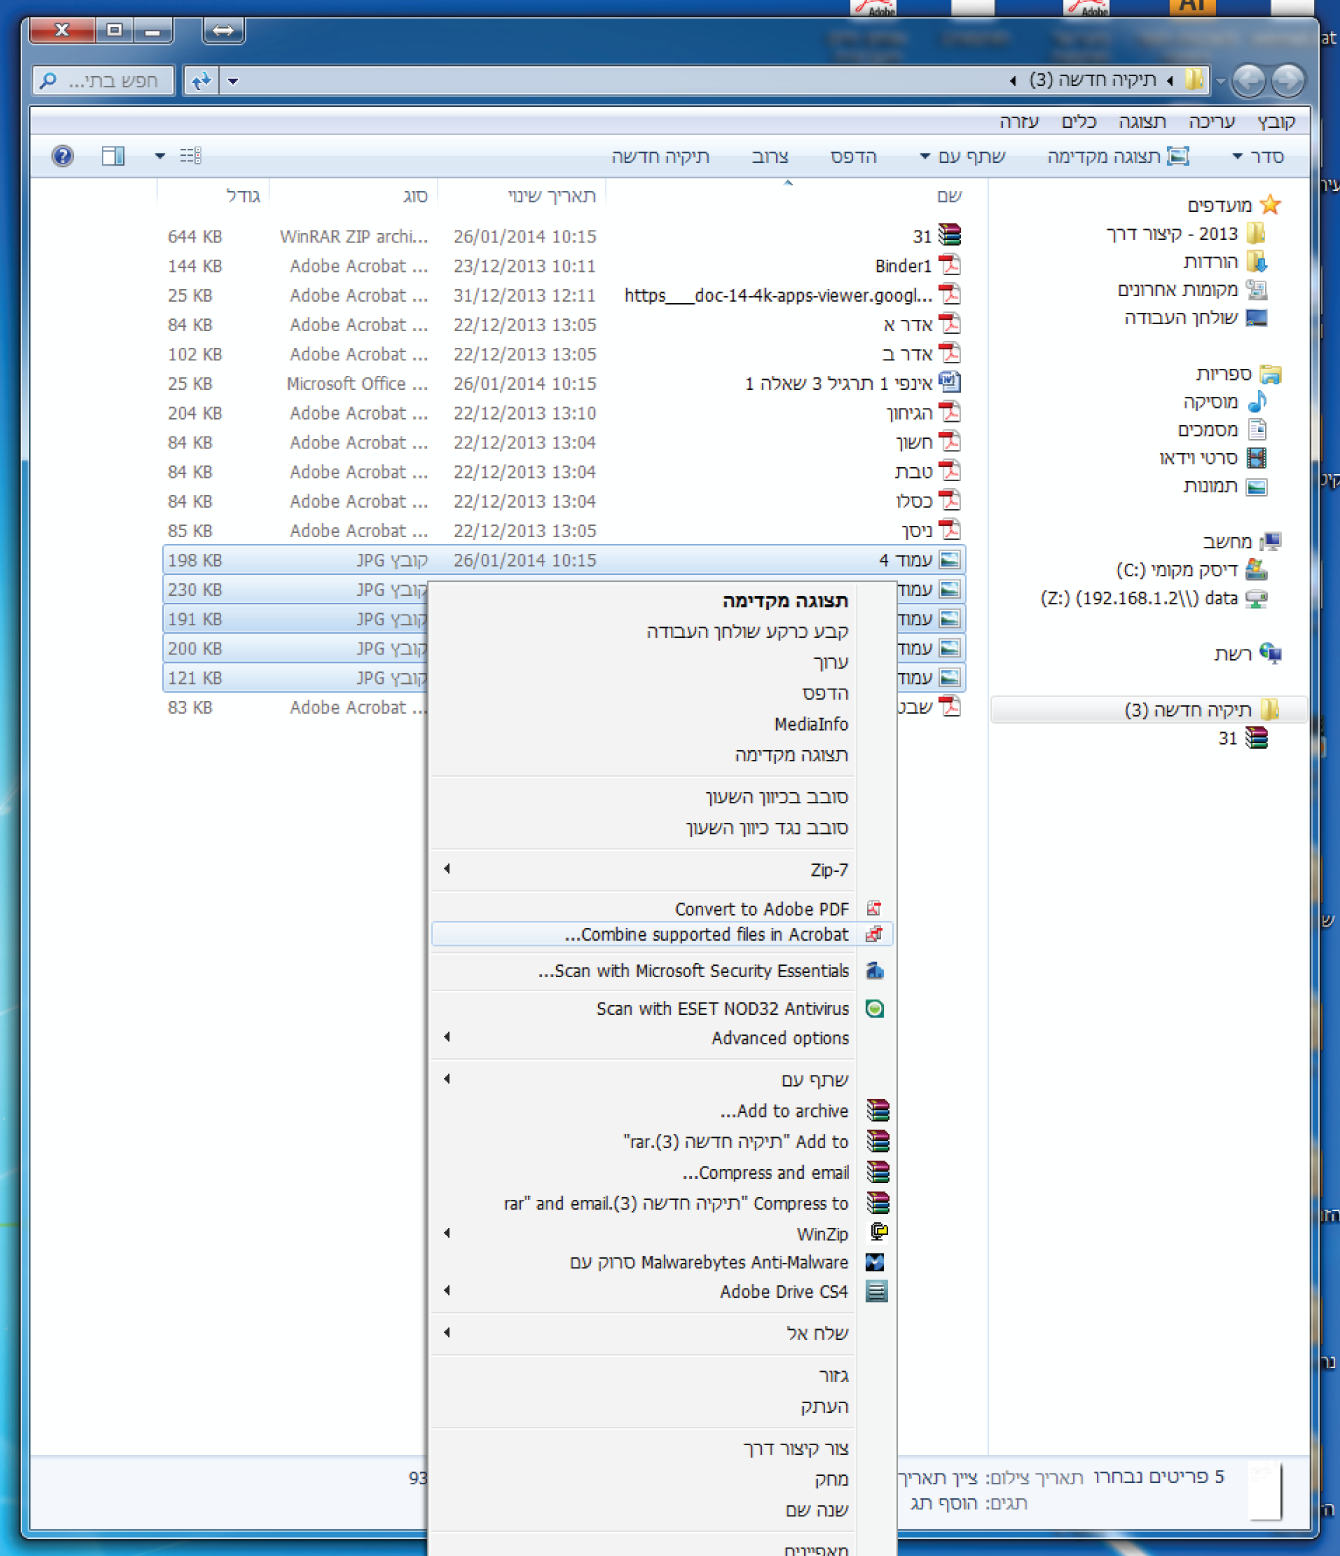Select the PDF icon of Binder1
This screenshot has width=1340, height=1556.
click(949, 265)
